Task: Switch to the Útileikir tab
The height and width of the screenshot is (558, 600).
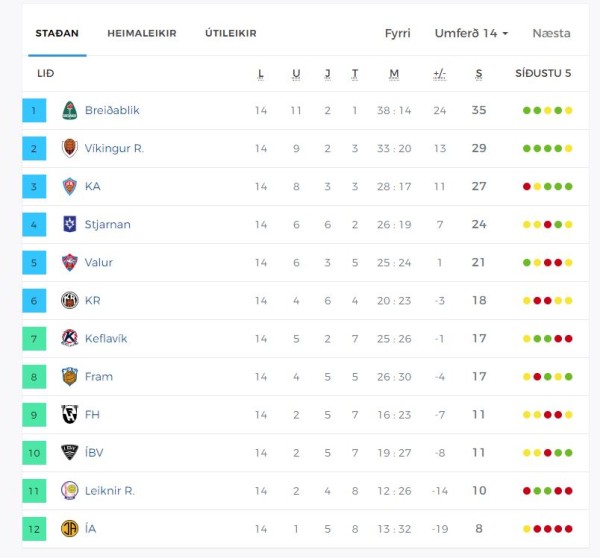Action: (231, 33)
